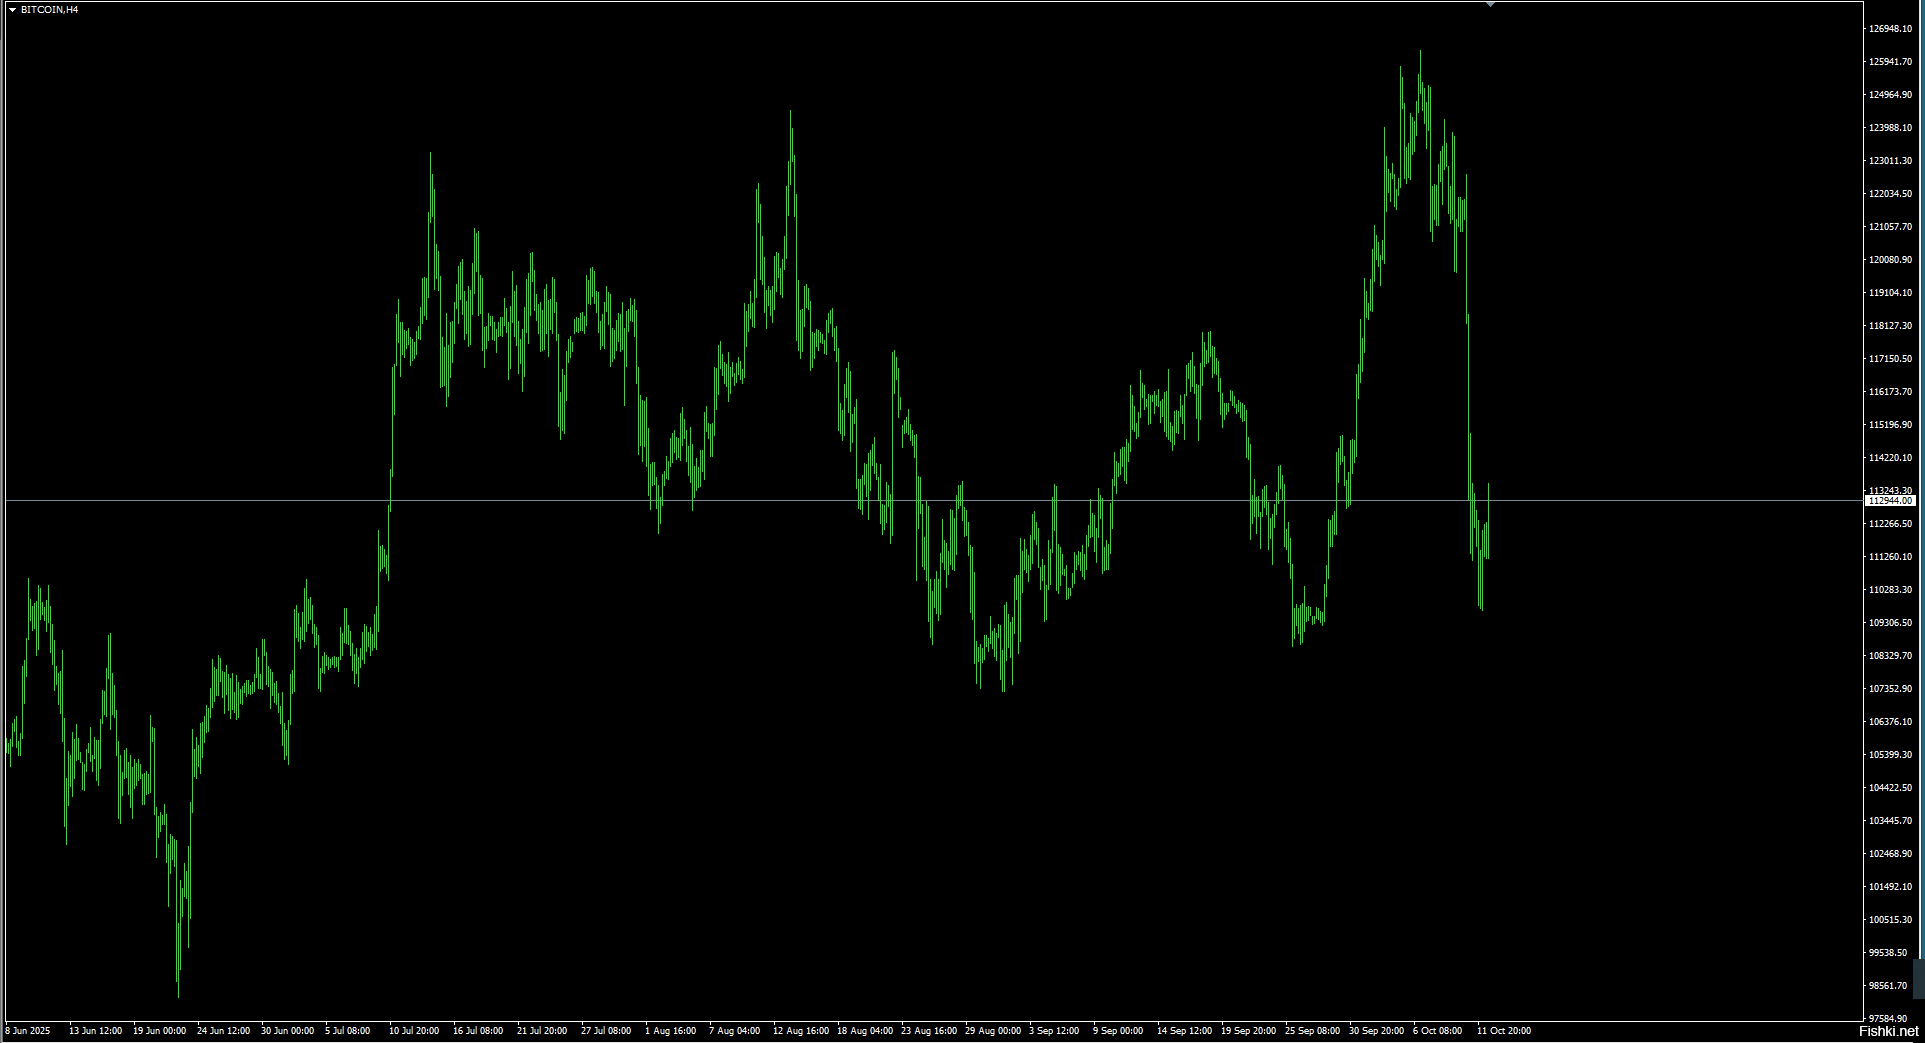Image resolution: width=1925 pixels, height=1043 pixels.
Task: Click the gray chart shift triangle marker
Action: click(1490, 5)
